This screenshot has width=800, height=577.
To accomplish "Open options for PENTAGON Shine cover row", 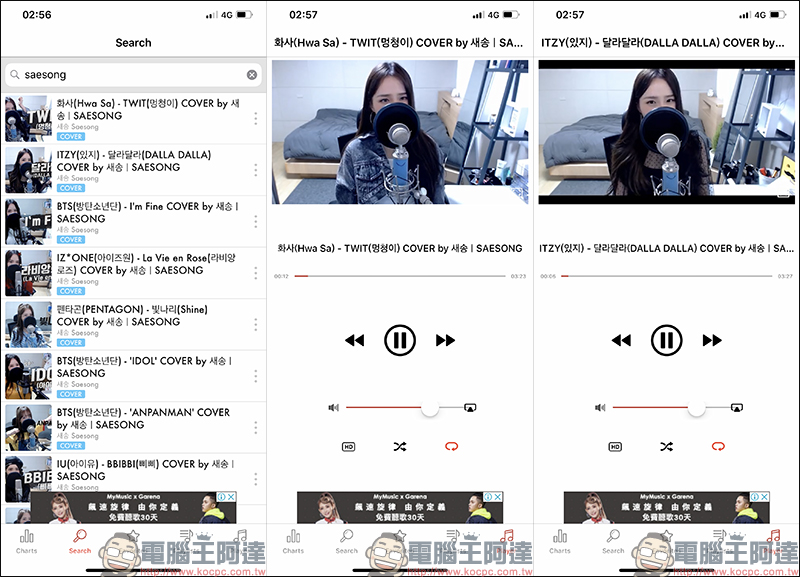I will [256, 325].
